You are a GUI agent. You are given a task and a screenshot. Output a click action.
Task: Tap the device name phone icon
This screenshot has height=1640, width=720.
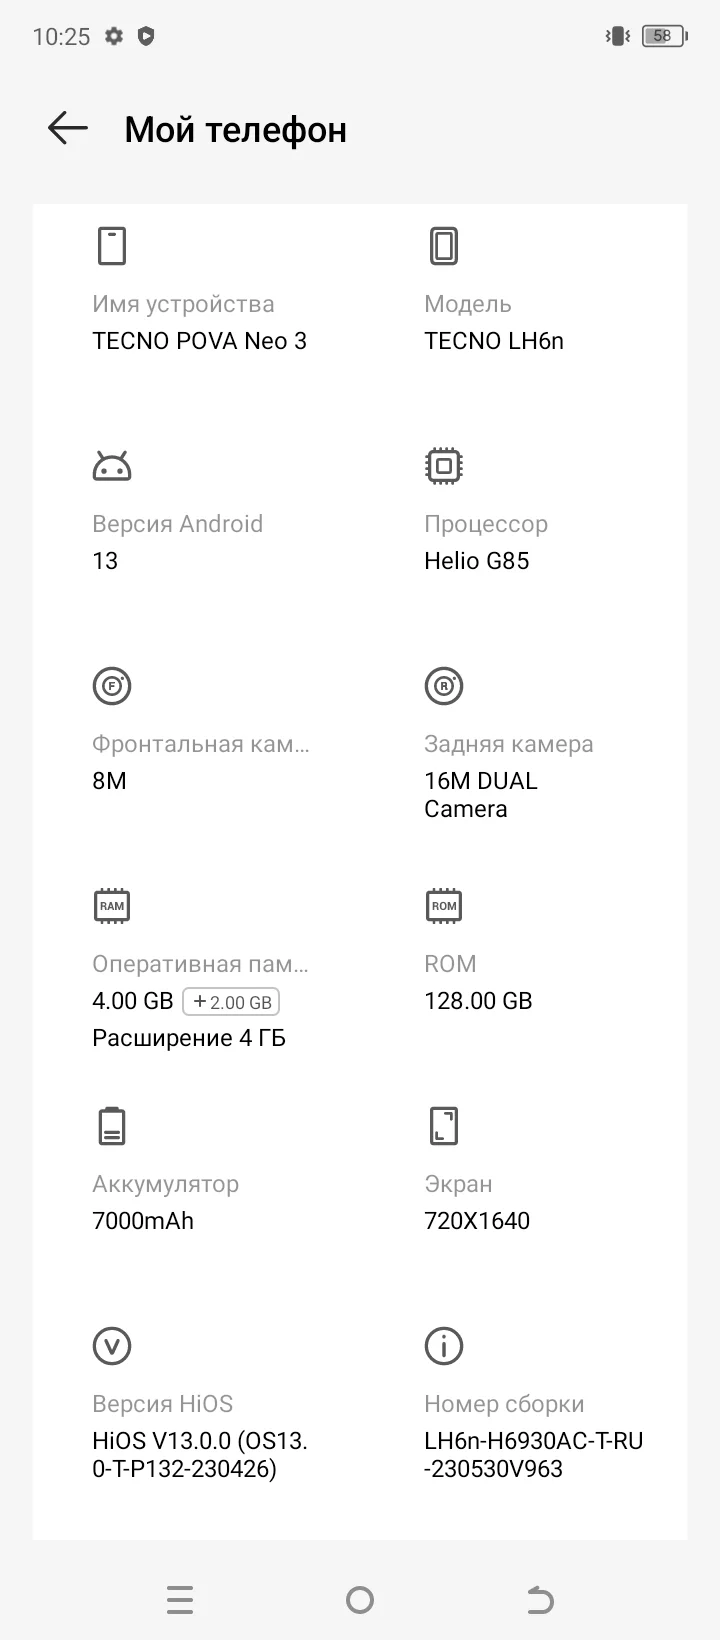[112, 246]
